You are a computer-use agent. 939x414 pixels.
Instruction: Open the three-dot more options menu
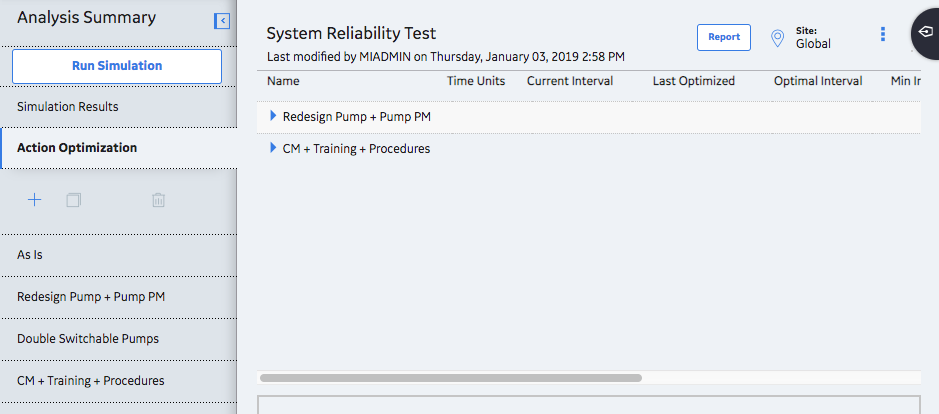[x=883, y=34]
